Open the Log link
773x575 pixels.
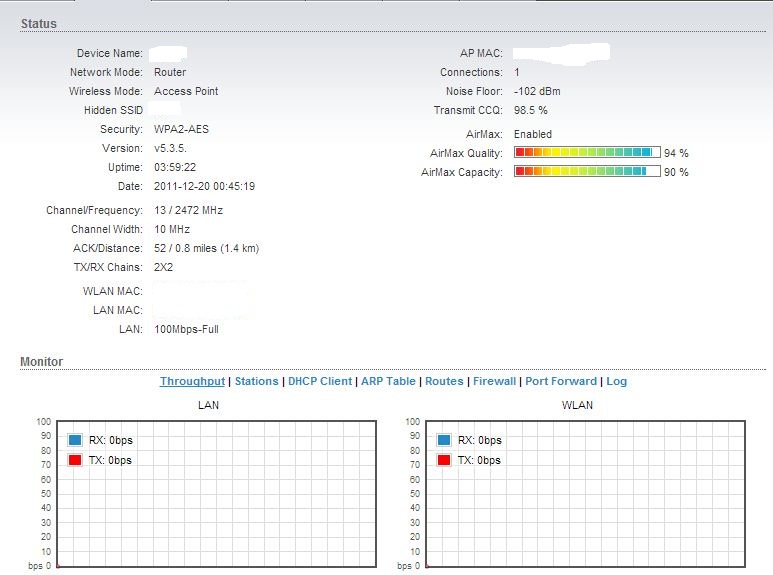(616, 381)
